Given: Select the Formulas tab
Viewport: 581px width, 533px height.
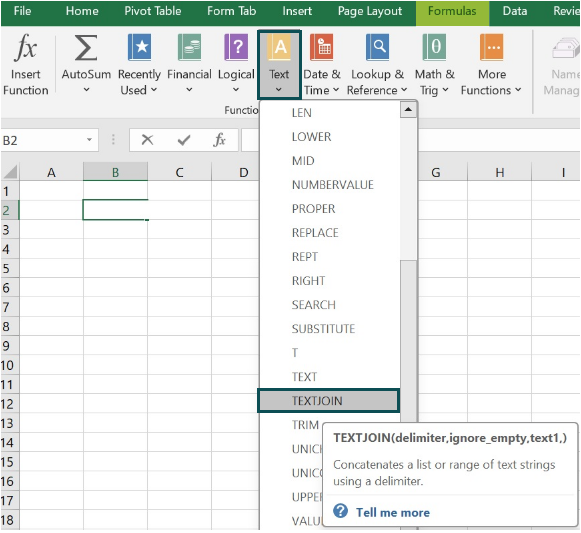Looking at the screenshot, I should point(452,12).
